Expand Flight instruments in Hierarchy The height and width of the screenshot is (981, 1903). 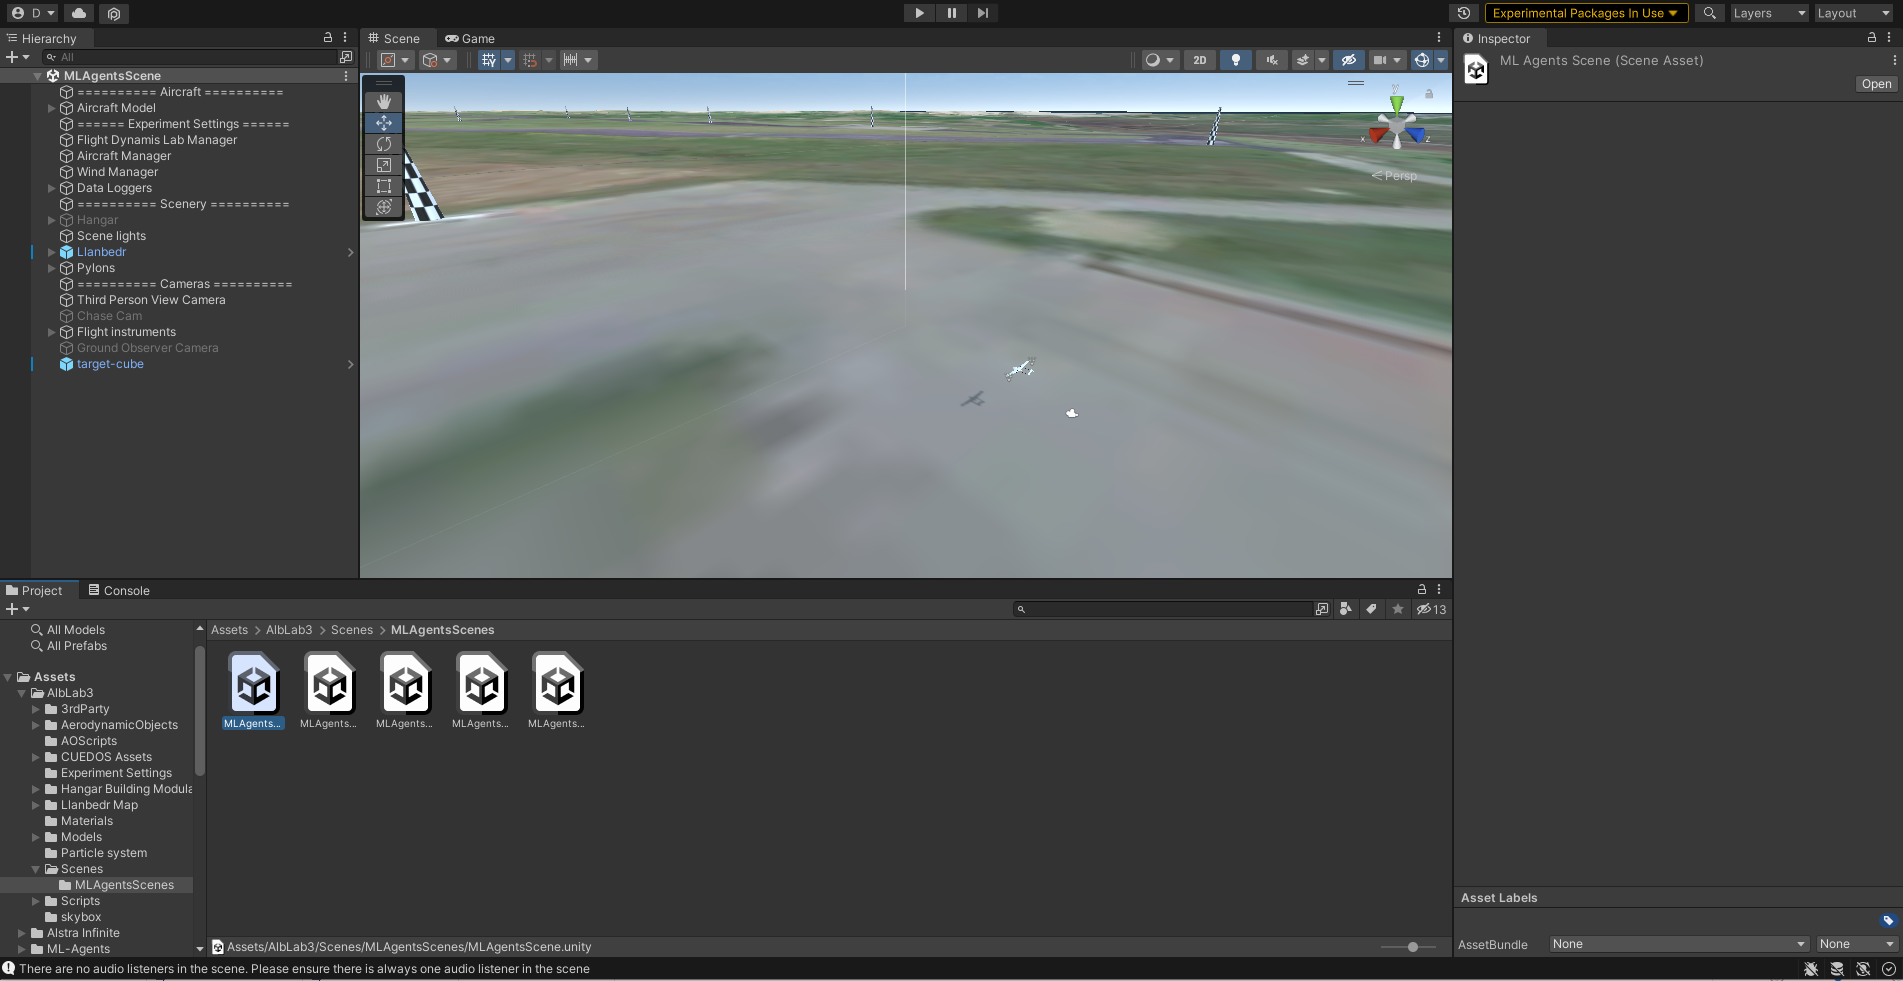(52, 332)
